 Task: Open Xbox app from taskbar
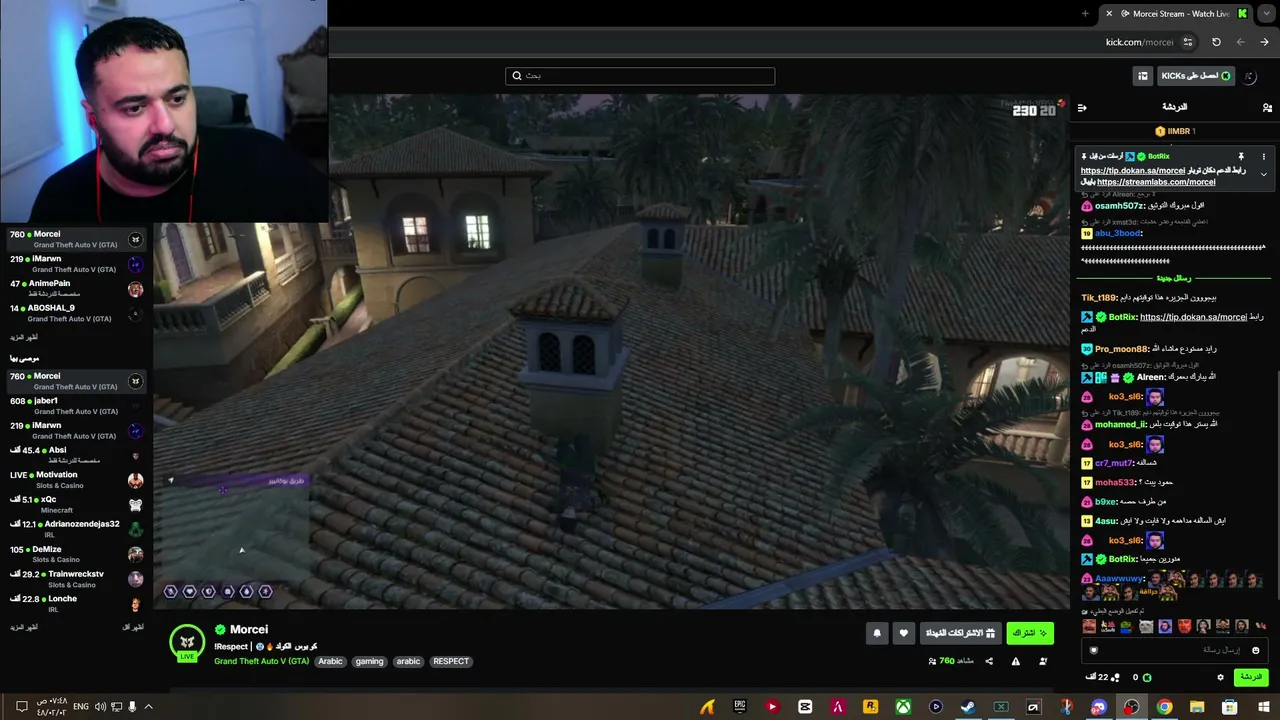[x=903, y=707]
